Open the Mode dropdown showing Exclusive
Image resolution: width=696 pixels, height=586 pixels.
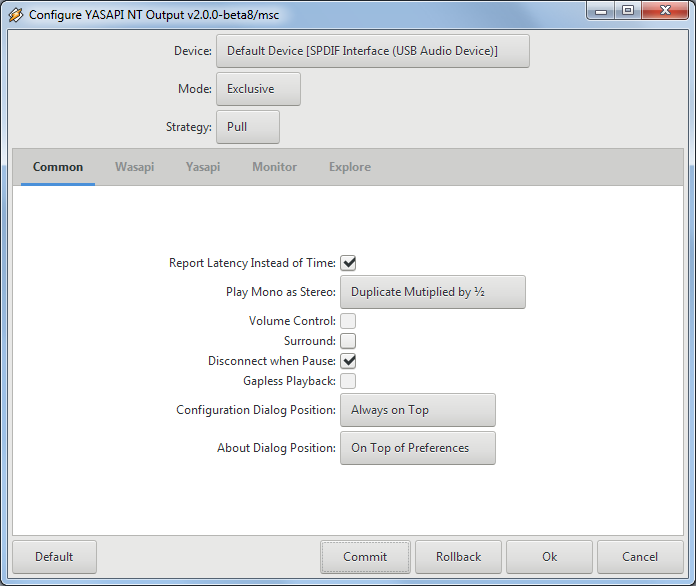pyautogui.click(x=258, y=89)
